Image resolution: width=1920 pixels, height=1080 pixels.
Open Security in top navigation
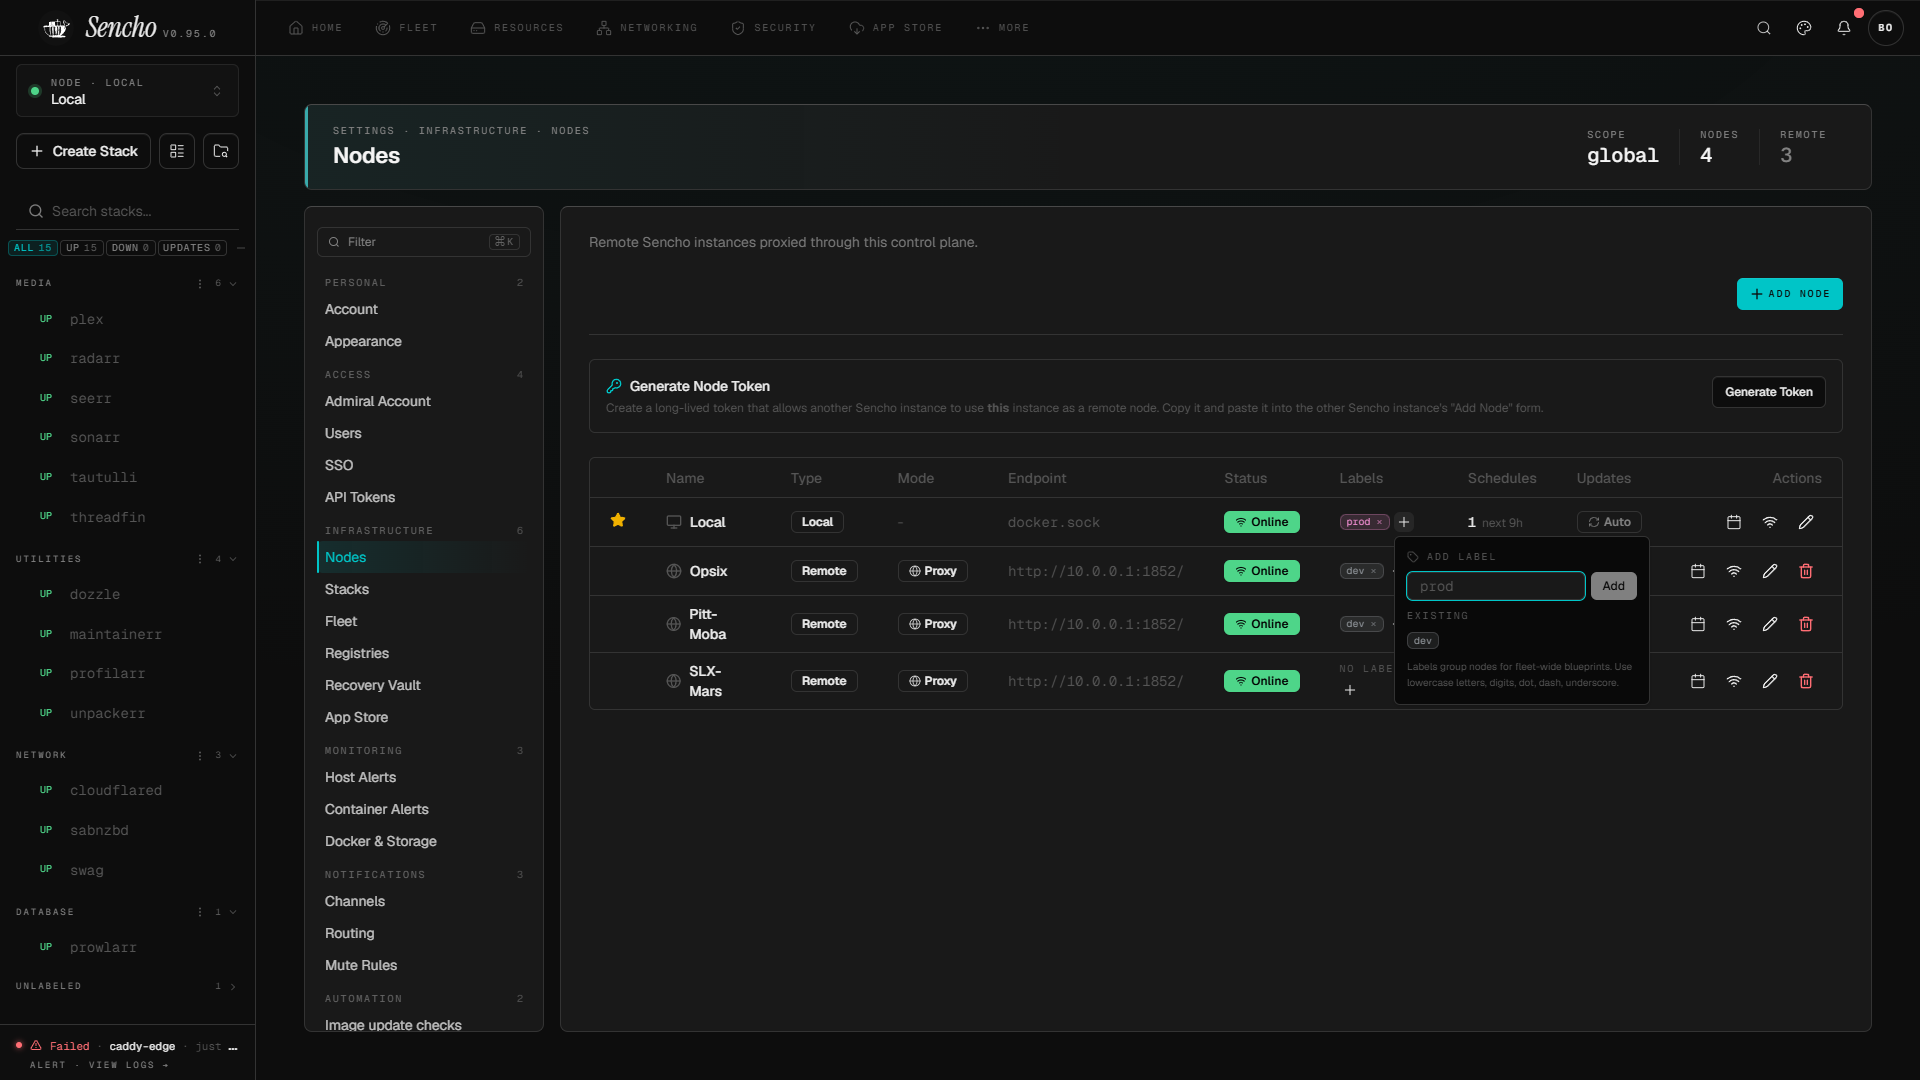point(774,28)
